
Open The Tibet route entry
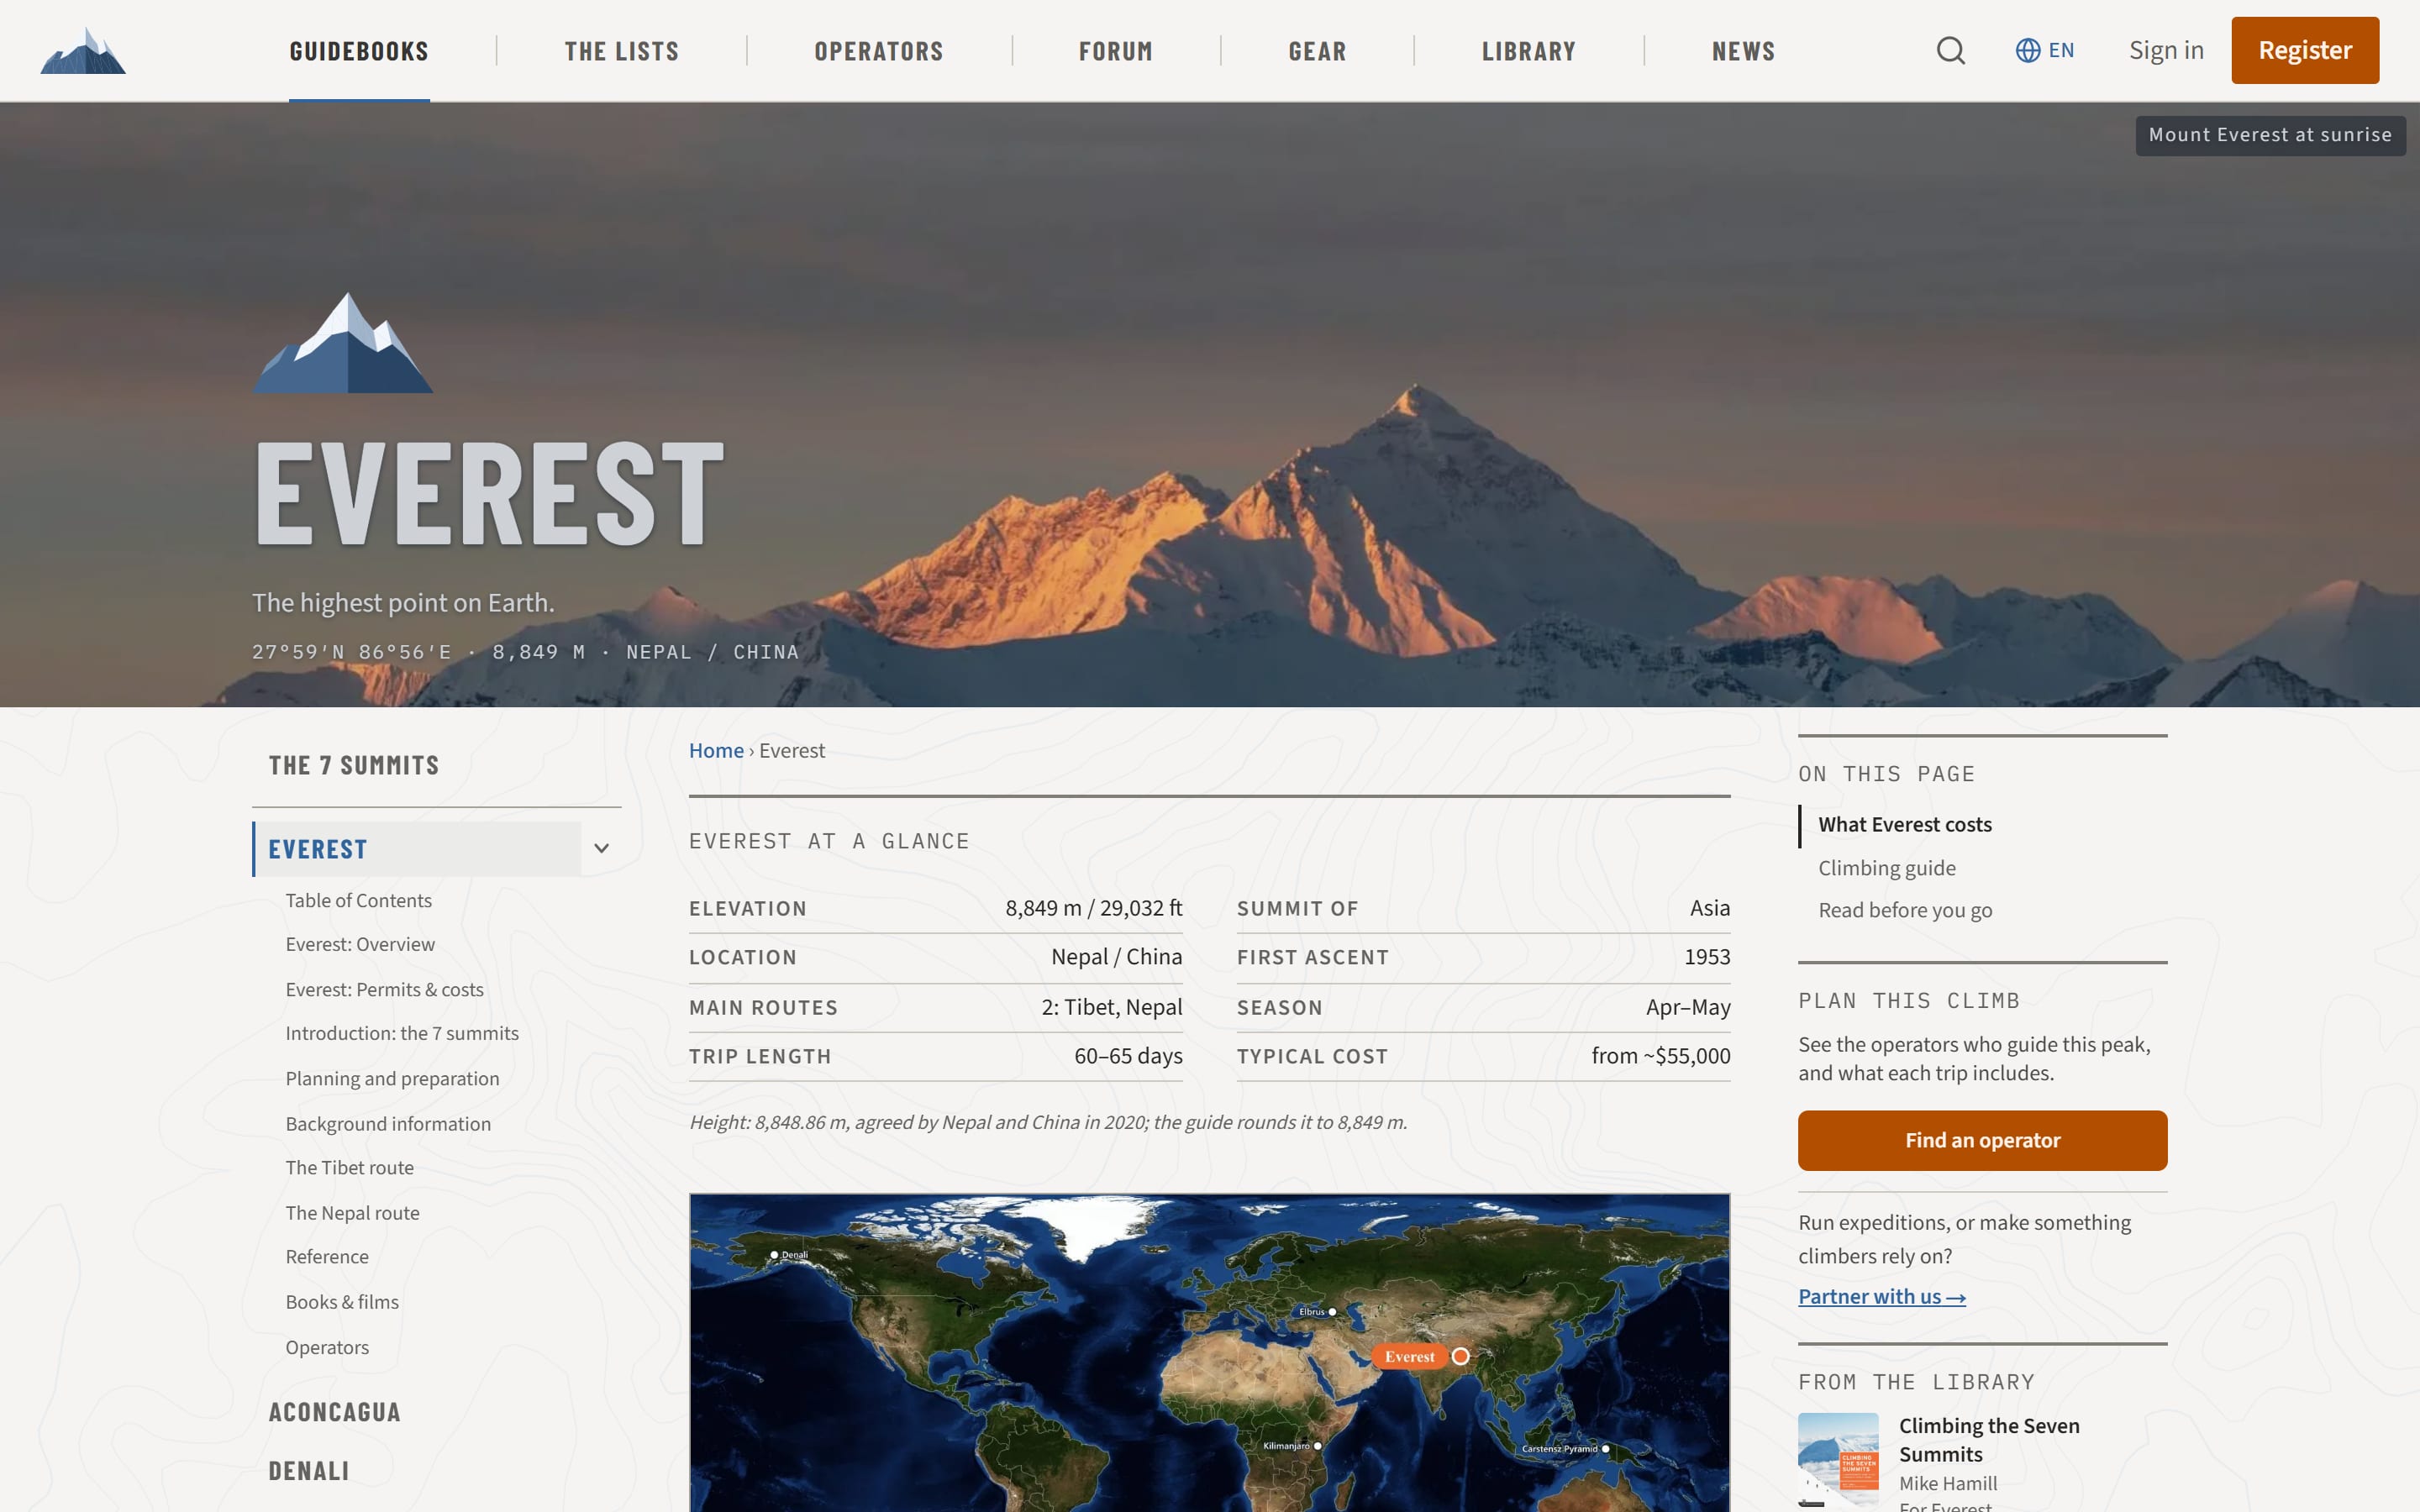[x=349, y=1167]
